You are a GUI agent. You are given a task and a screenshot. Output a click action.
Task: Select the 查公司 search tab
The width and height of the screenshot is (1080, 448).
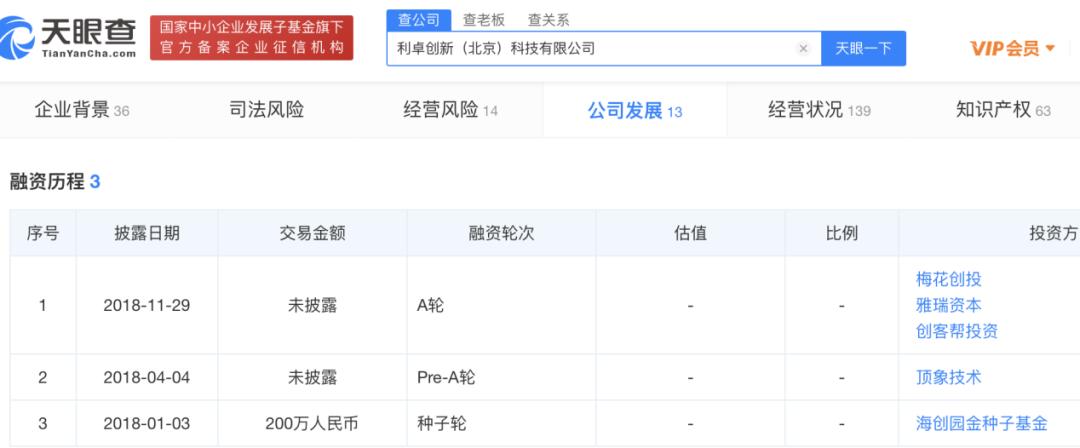tap(418, 20)
